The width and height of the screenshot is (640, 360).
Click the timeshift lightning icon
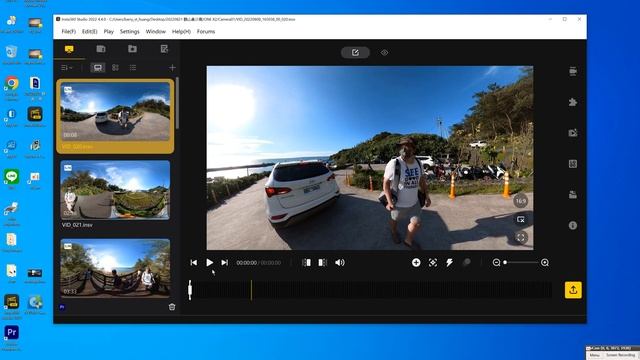coord(449,262)
